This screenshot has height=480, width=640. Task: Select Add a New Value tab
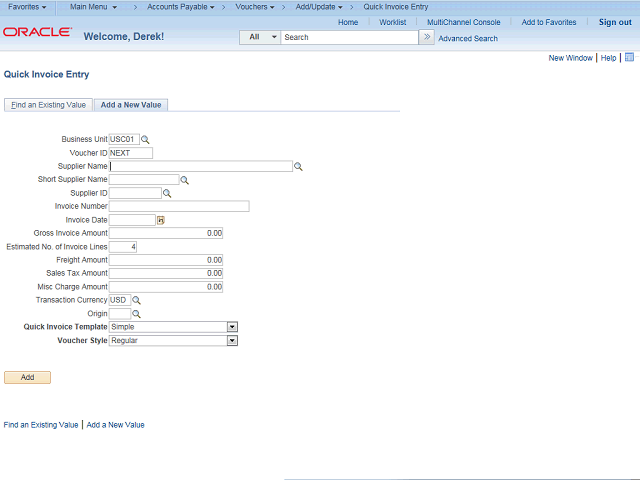pos(131,105)
